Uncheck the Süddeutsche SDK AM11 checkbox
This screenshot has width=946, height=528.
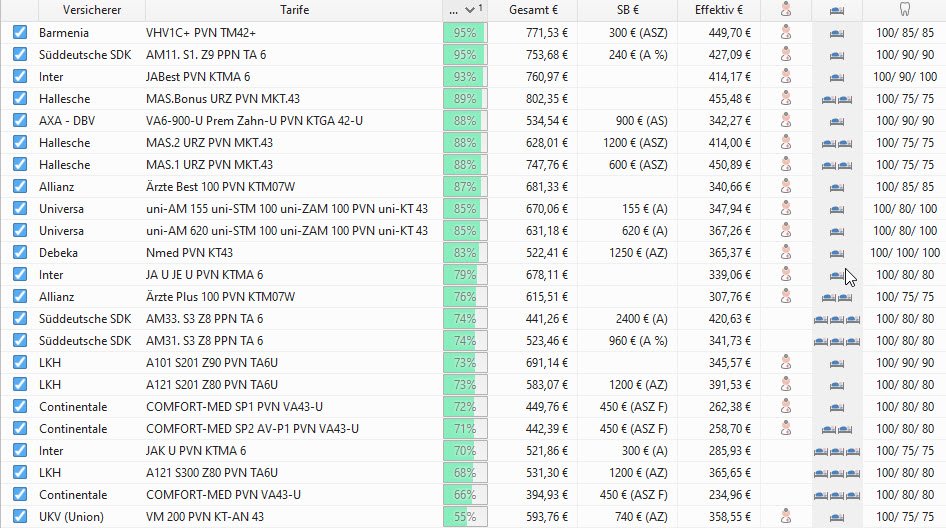coord(20,54)
